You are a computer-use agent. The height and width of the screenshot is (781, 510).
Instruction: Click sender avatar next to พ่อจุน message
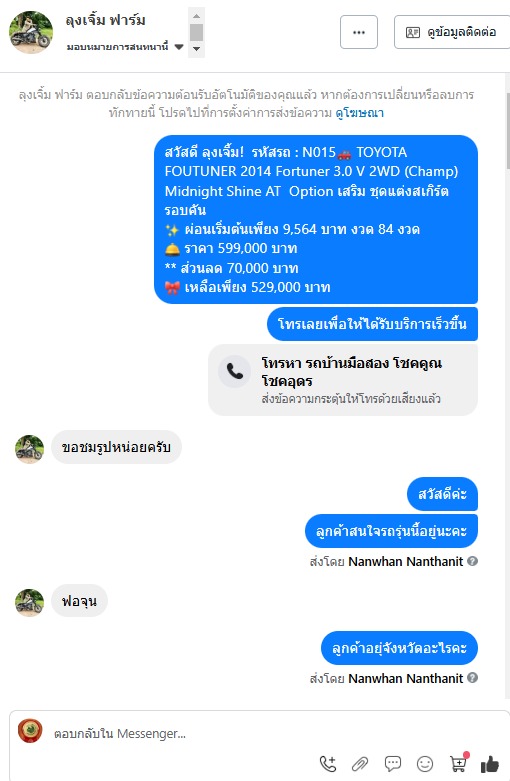point(29,601)
